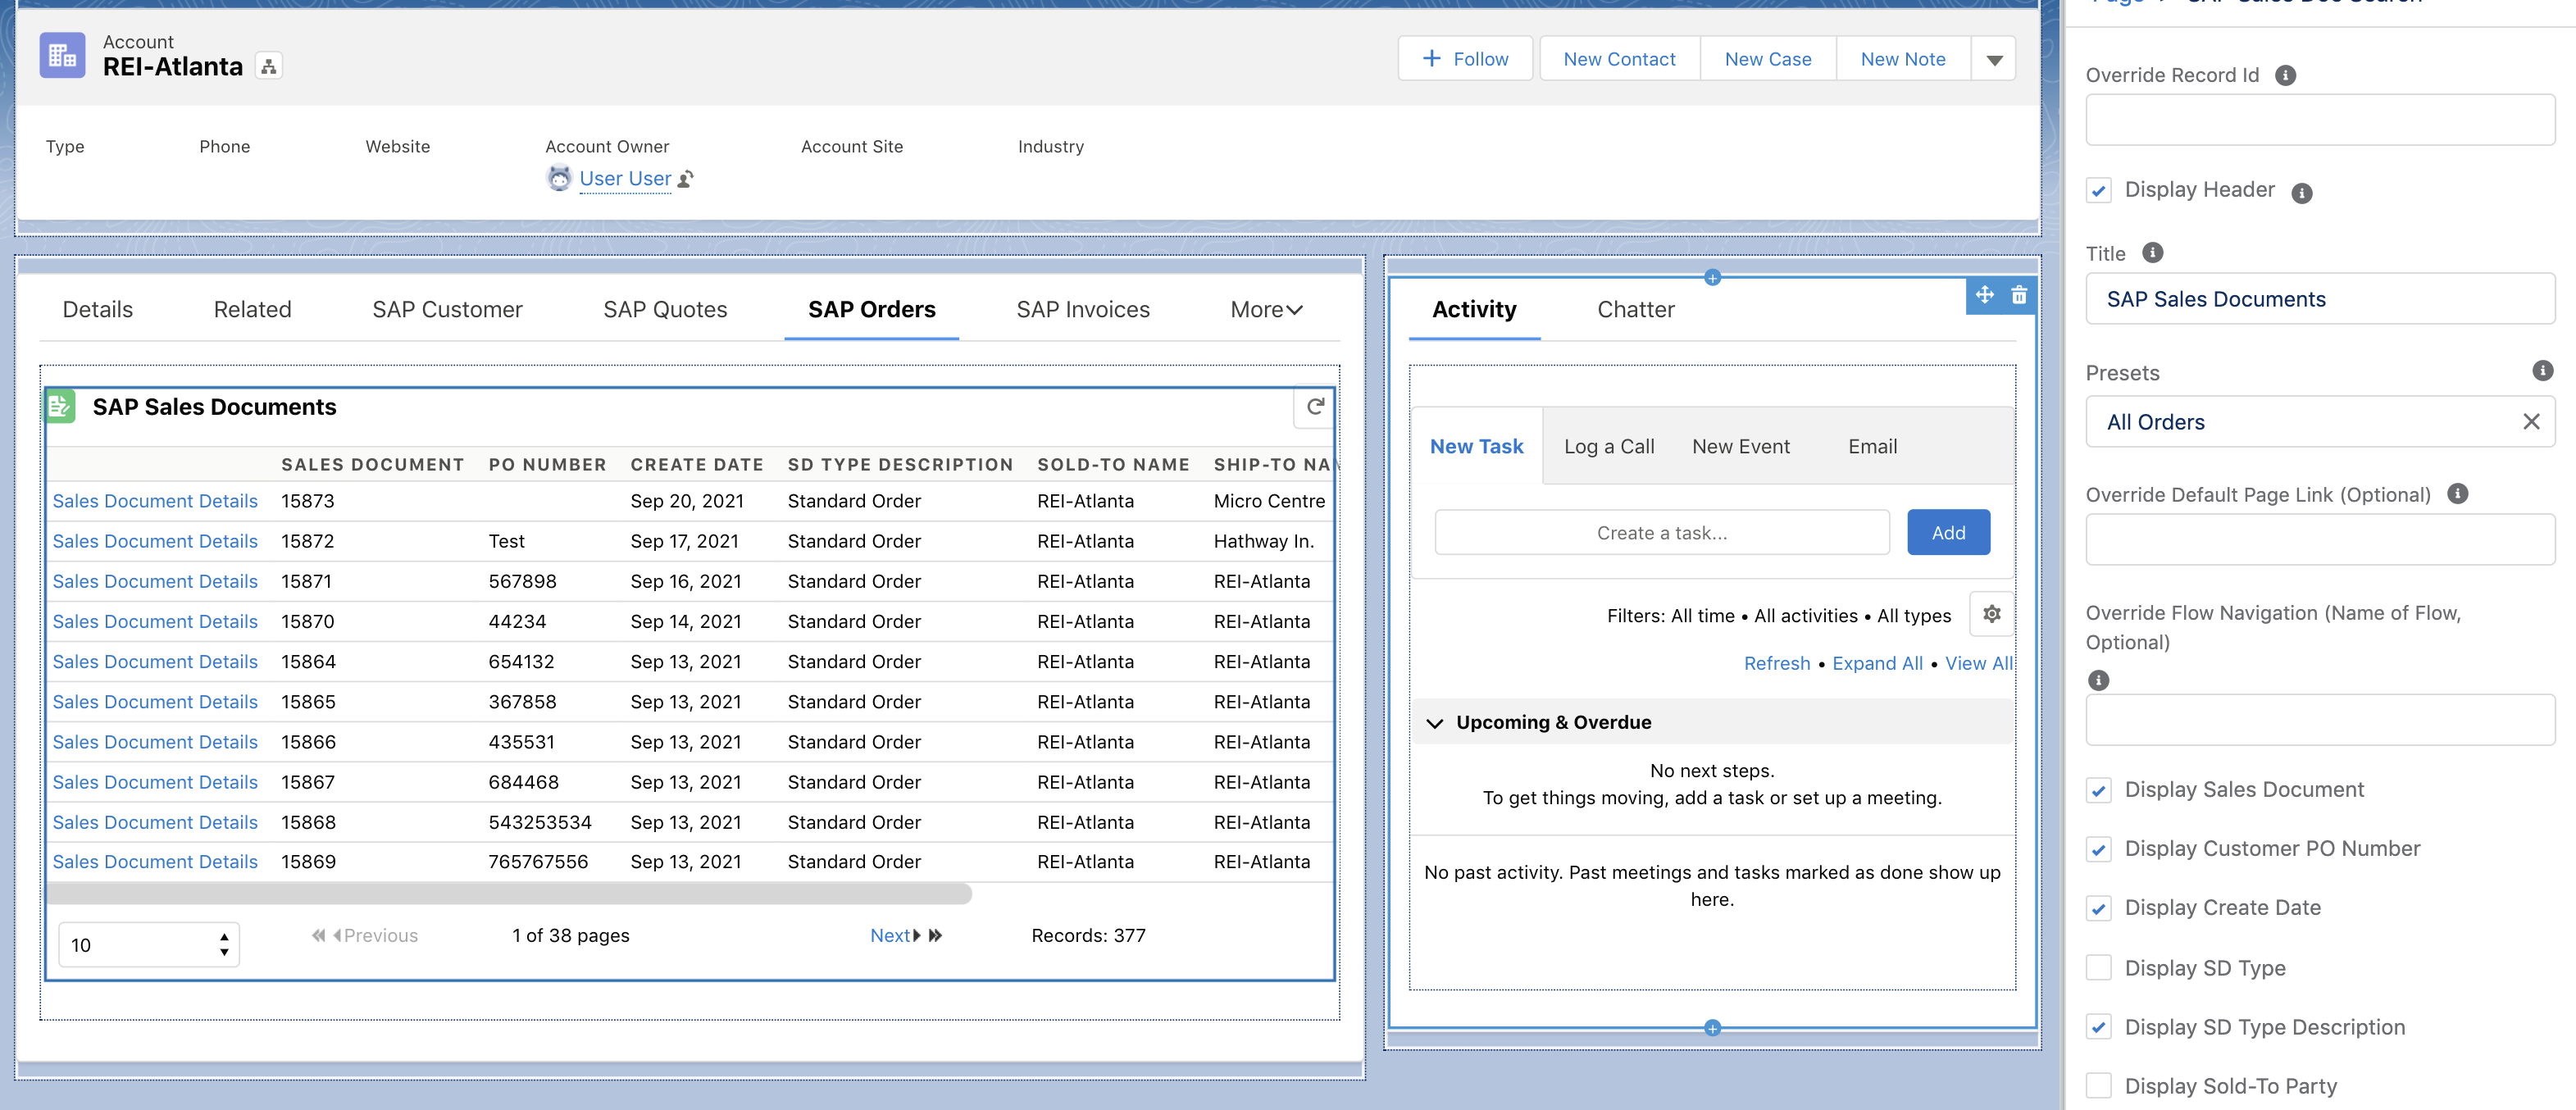Viewport: 2576px width, 1110px height.
Task: Toggle the Display Header checkbox
Action: (2098, 190)
